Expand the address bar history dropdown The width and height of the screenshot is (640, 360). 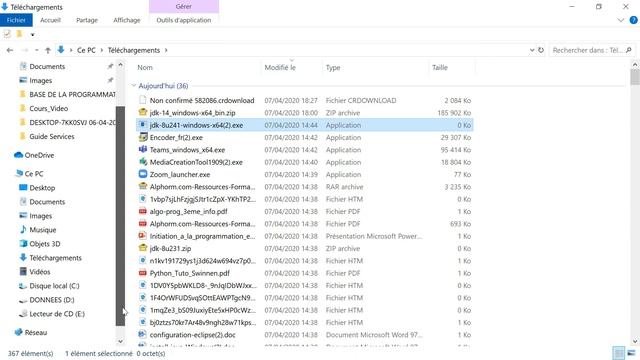coord(532,50)
